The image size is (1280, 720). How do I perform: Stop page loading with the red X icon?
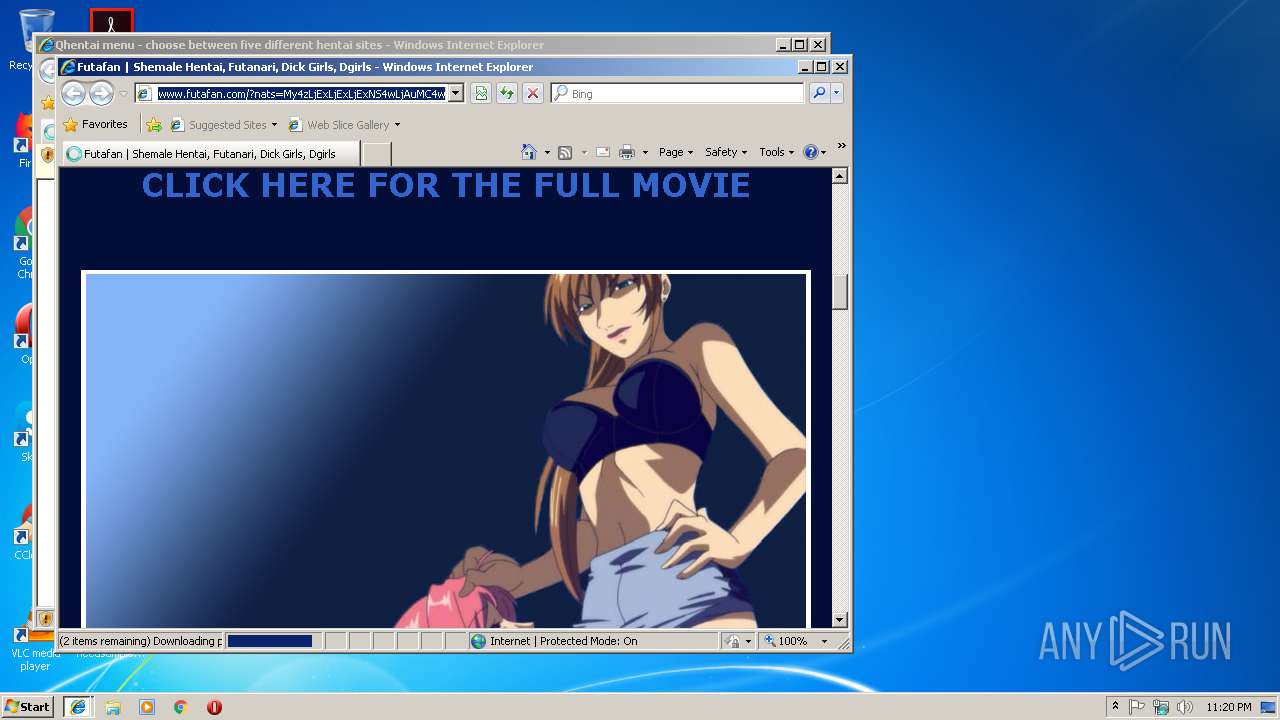pyautogui.click(x=533, y=93)
